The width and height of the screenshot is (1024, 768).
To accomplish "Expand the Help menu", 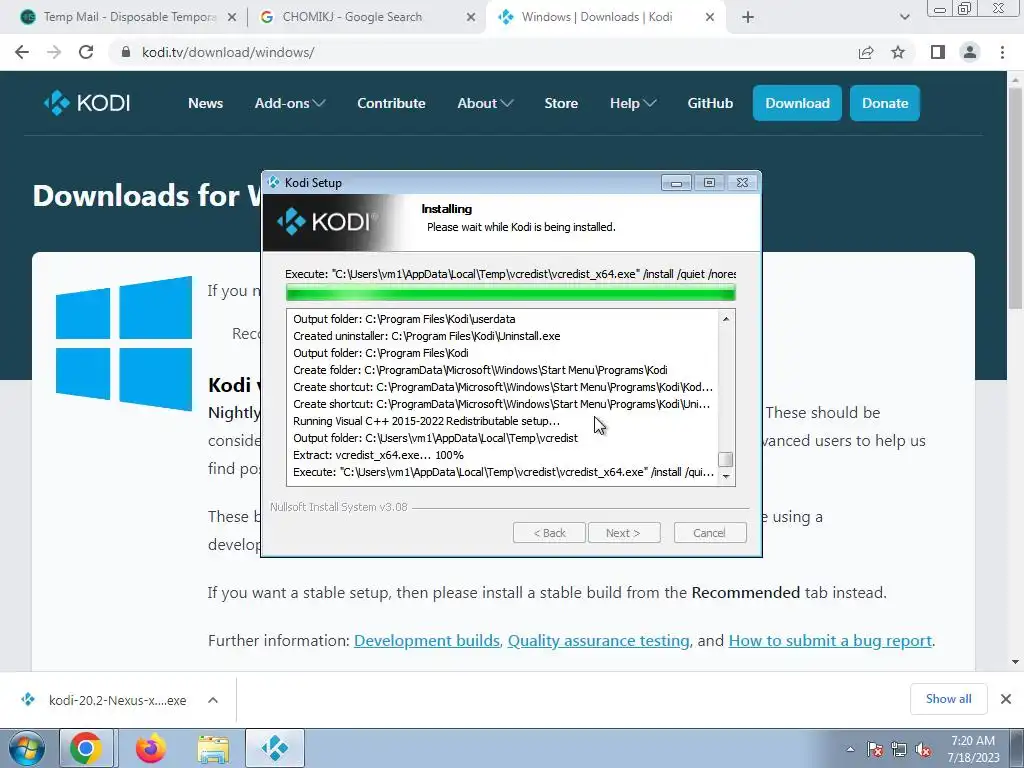I will (632, 103).
